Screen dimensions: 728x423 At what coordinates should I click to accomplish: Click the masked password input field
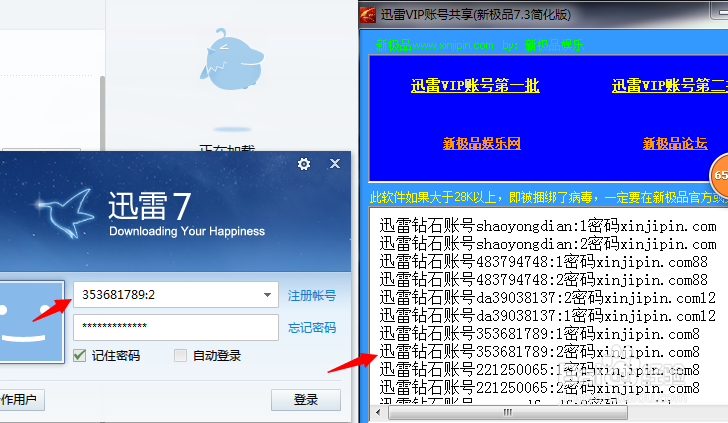[x=176, y=327]
